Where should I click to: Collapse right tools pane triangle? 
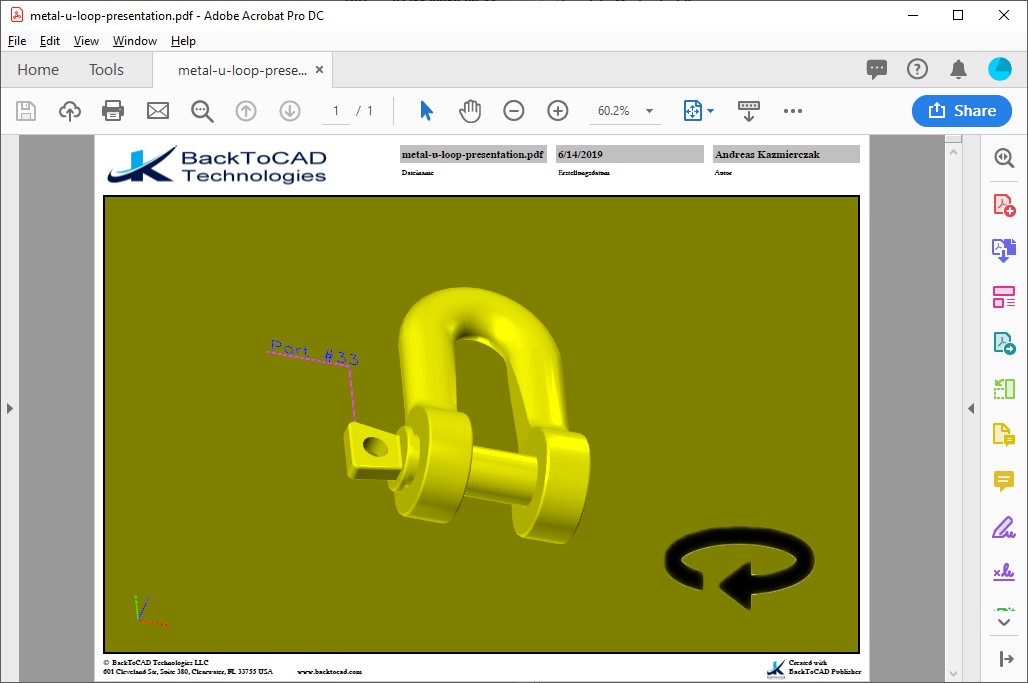(971, 408)
